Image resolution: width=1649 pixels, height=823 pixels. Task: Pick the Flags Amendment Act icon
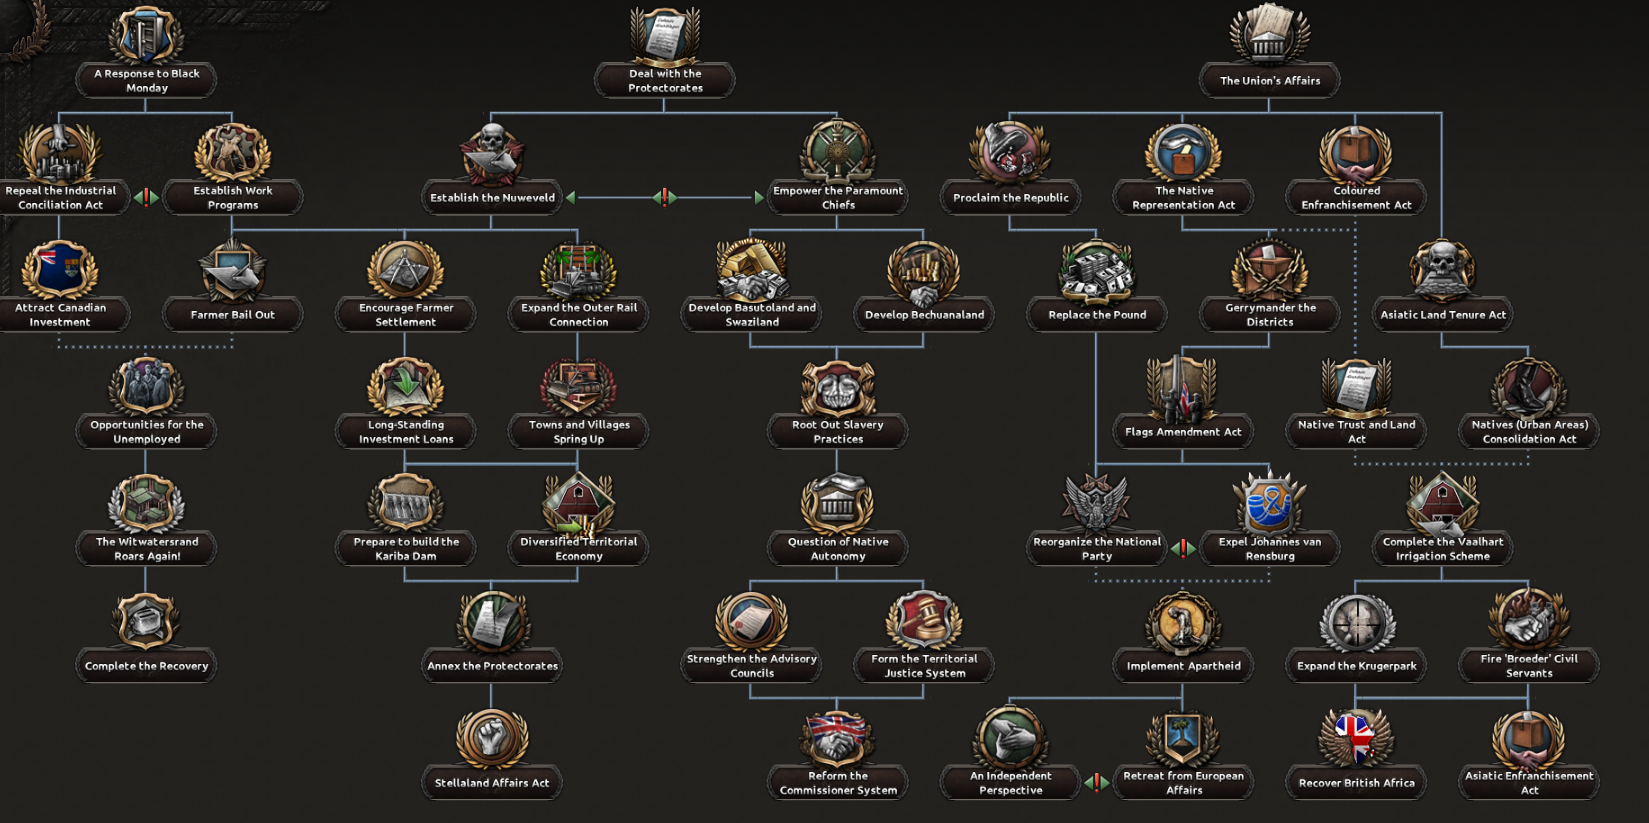(x=1183, y=388)
